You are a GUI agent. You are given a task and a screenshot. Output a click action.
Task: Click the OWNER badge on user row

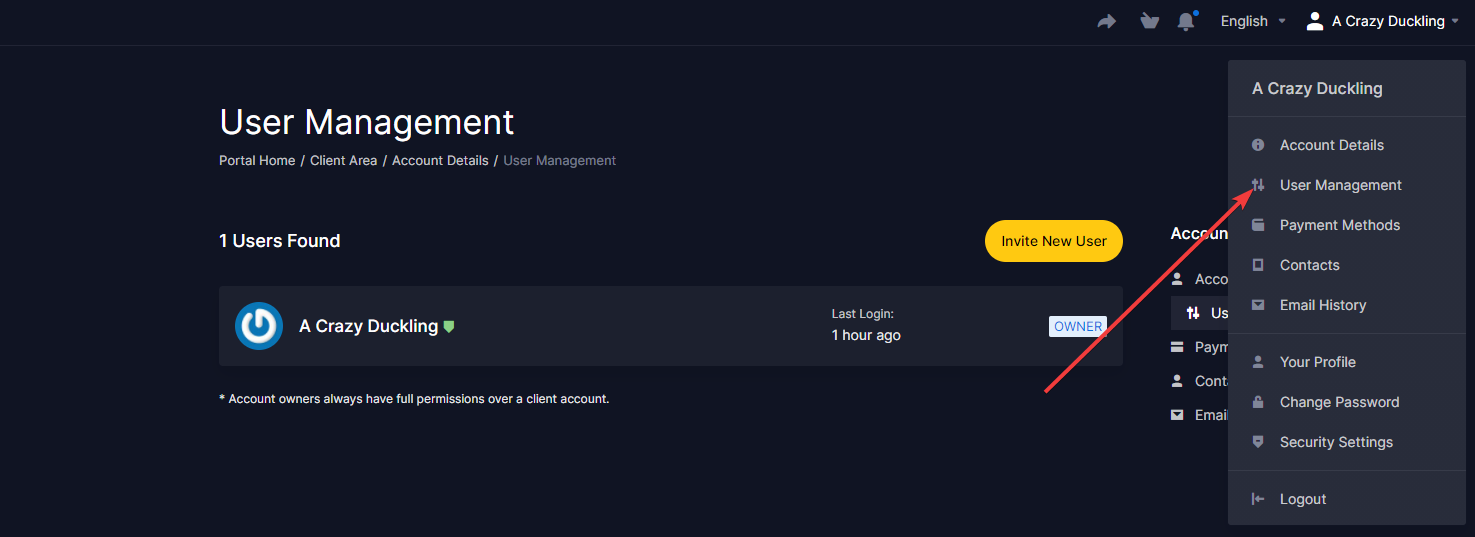(1078, 326)
